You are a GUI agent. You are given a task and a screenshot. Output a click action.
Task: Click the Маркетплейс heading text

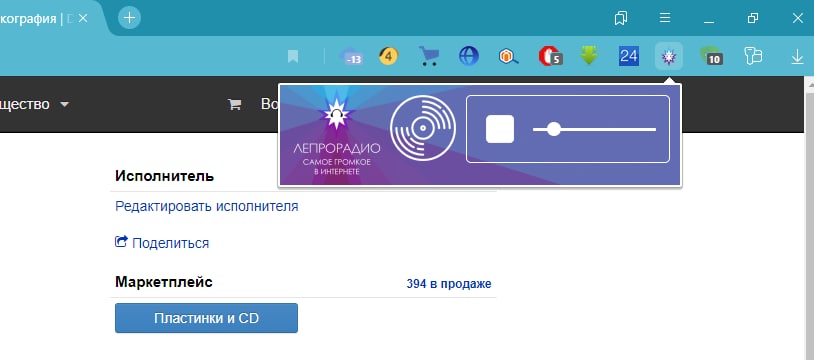click(x=164, y=282)
